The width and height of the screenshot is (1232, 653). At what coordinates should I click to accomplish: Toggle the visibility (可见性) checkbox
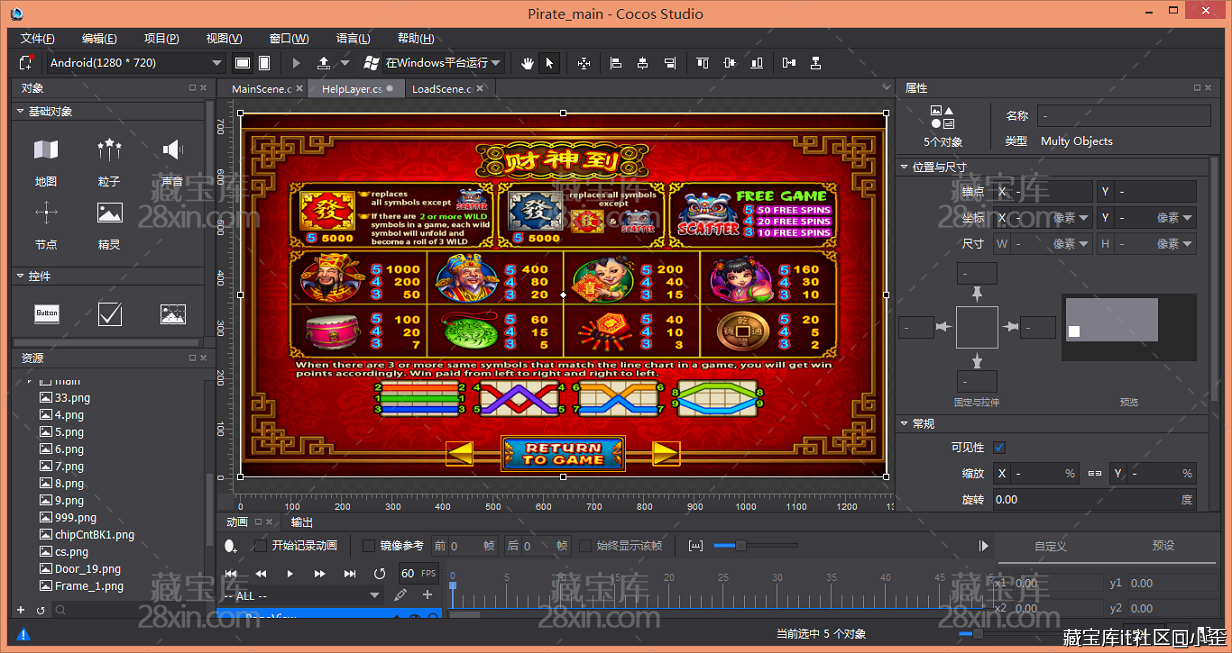999,447
